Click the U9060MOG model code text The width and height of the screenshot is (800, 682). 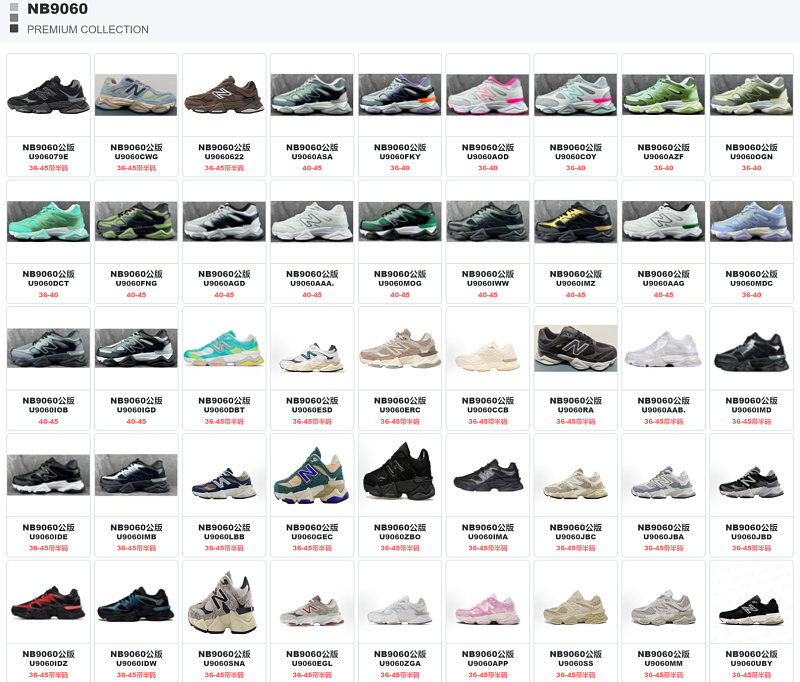400,284
